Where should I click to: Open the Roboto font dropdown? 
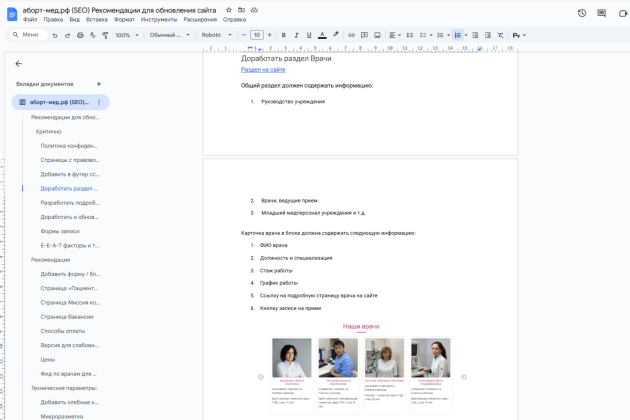[x=216, y=35]
